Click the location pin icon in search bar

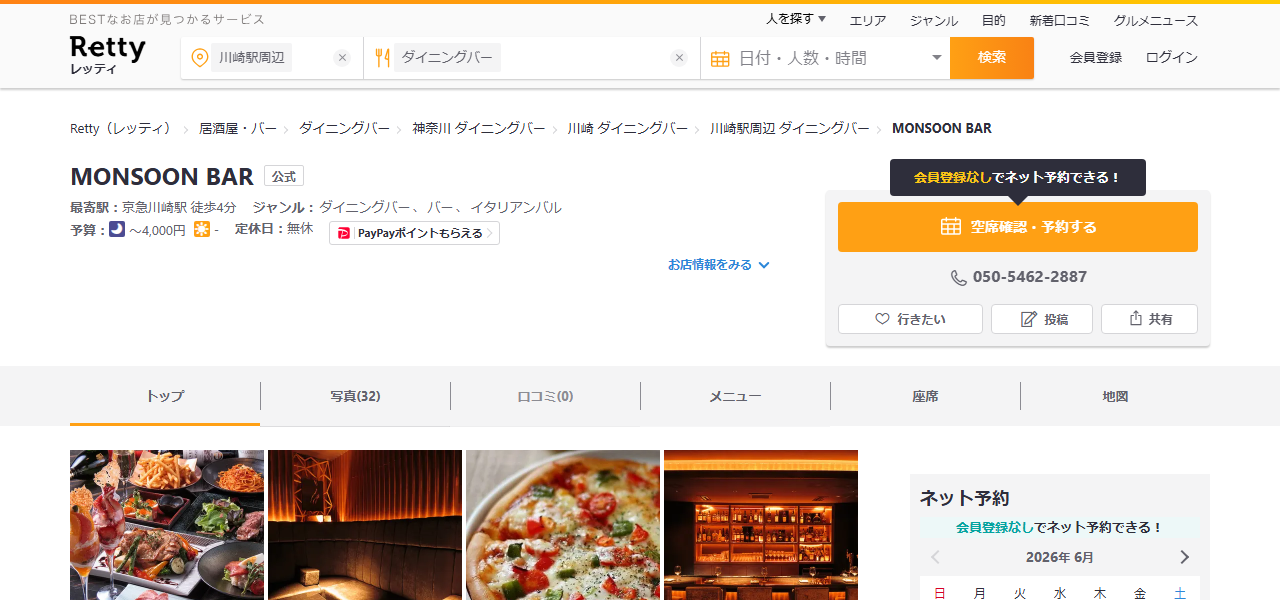click(x=199, y=58)
